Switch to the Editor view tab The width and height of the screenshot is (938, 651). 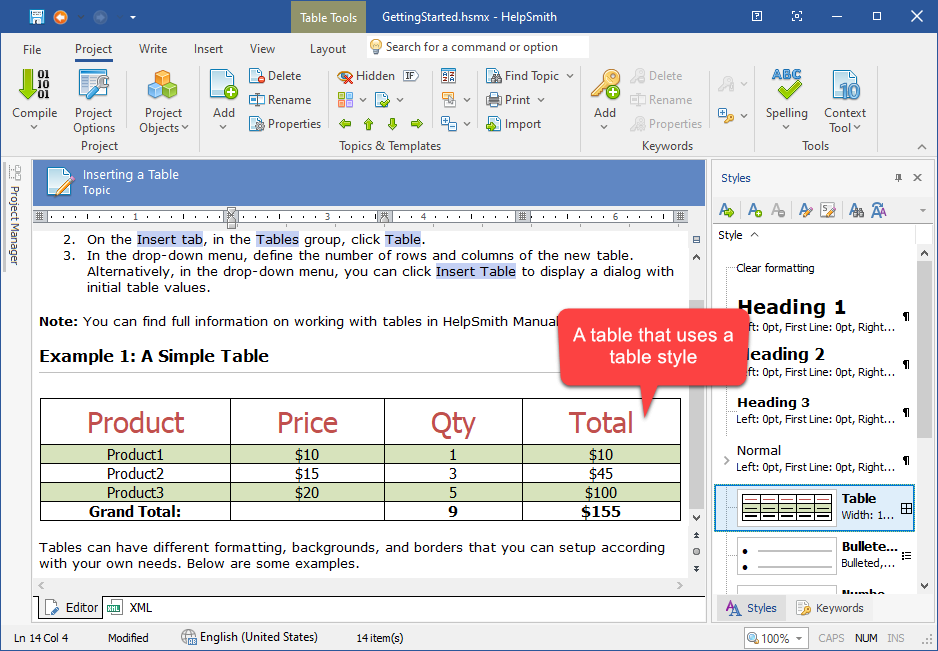click(x=71, y=608)
